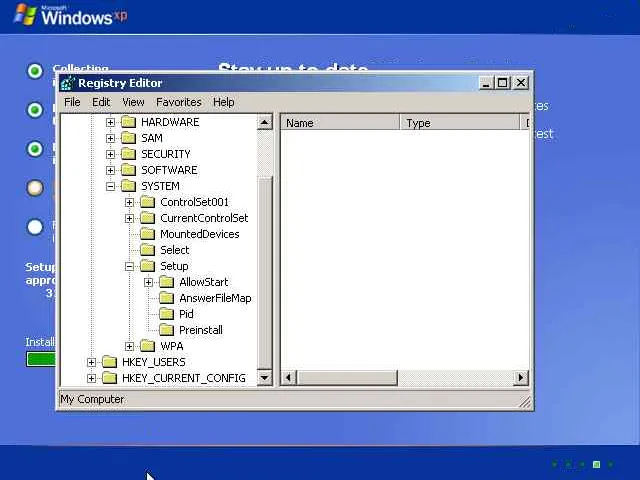Click the HKEY_CURRENT_CONFIG folder icon

point(109,378)
